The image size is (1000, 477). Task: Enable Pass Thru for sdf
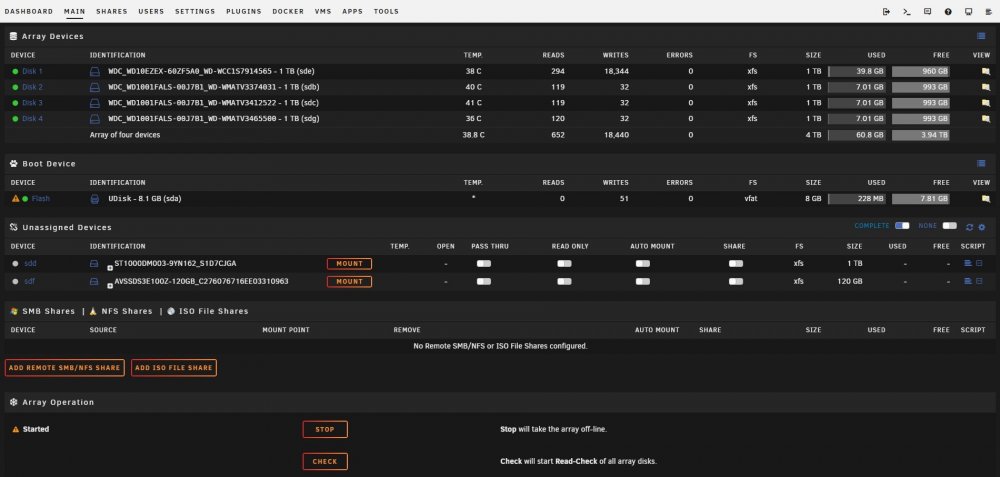pos(484,281)
